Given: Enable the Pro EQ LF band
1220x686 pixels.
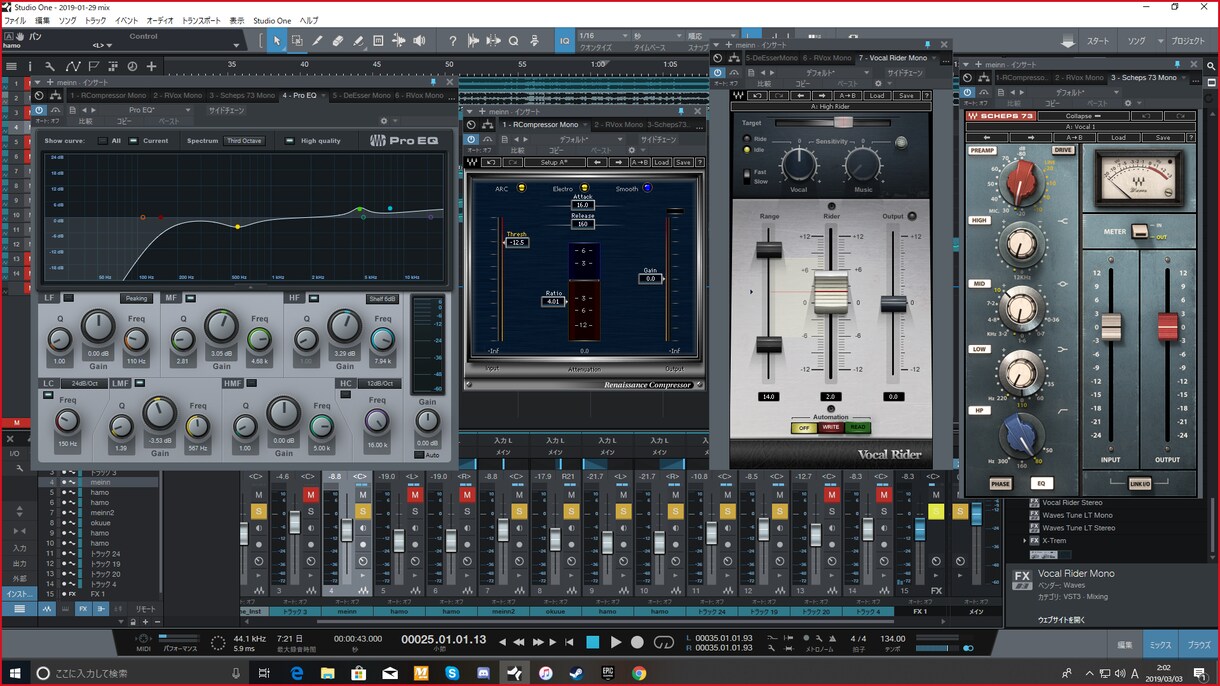Looking at the screenshot, I should point(68,298).
